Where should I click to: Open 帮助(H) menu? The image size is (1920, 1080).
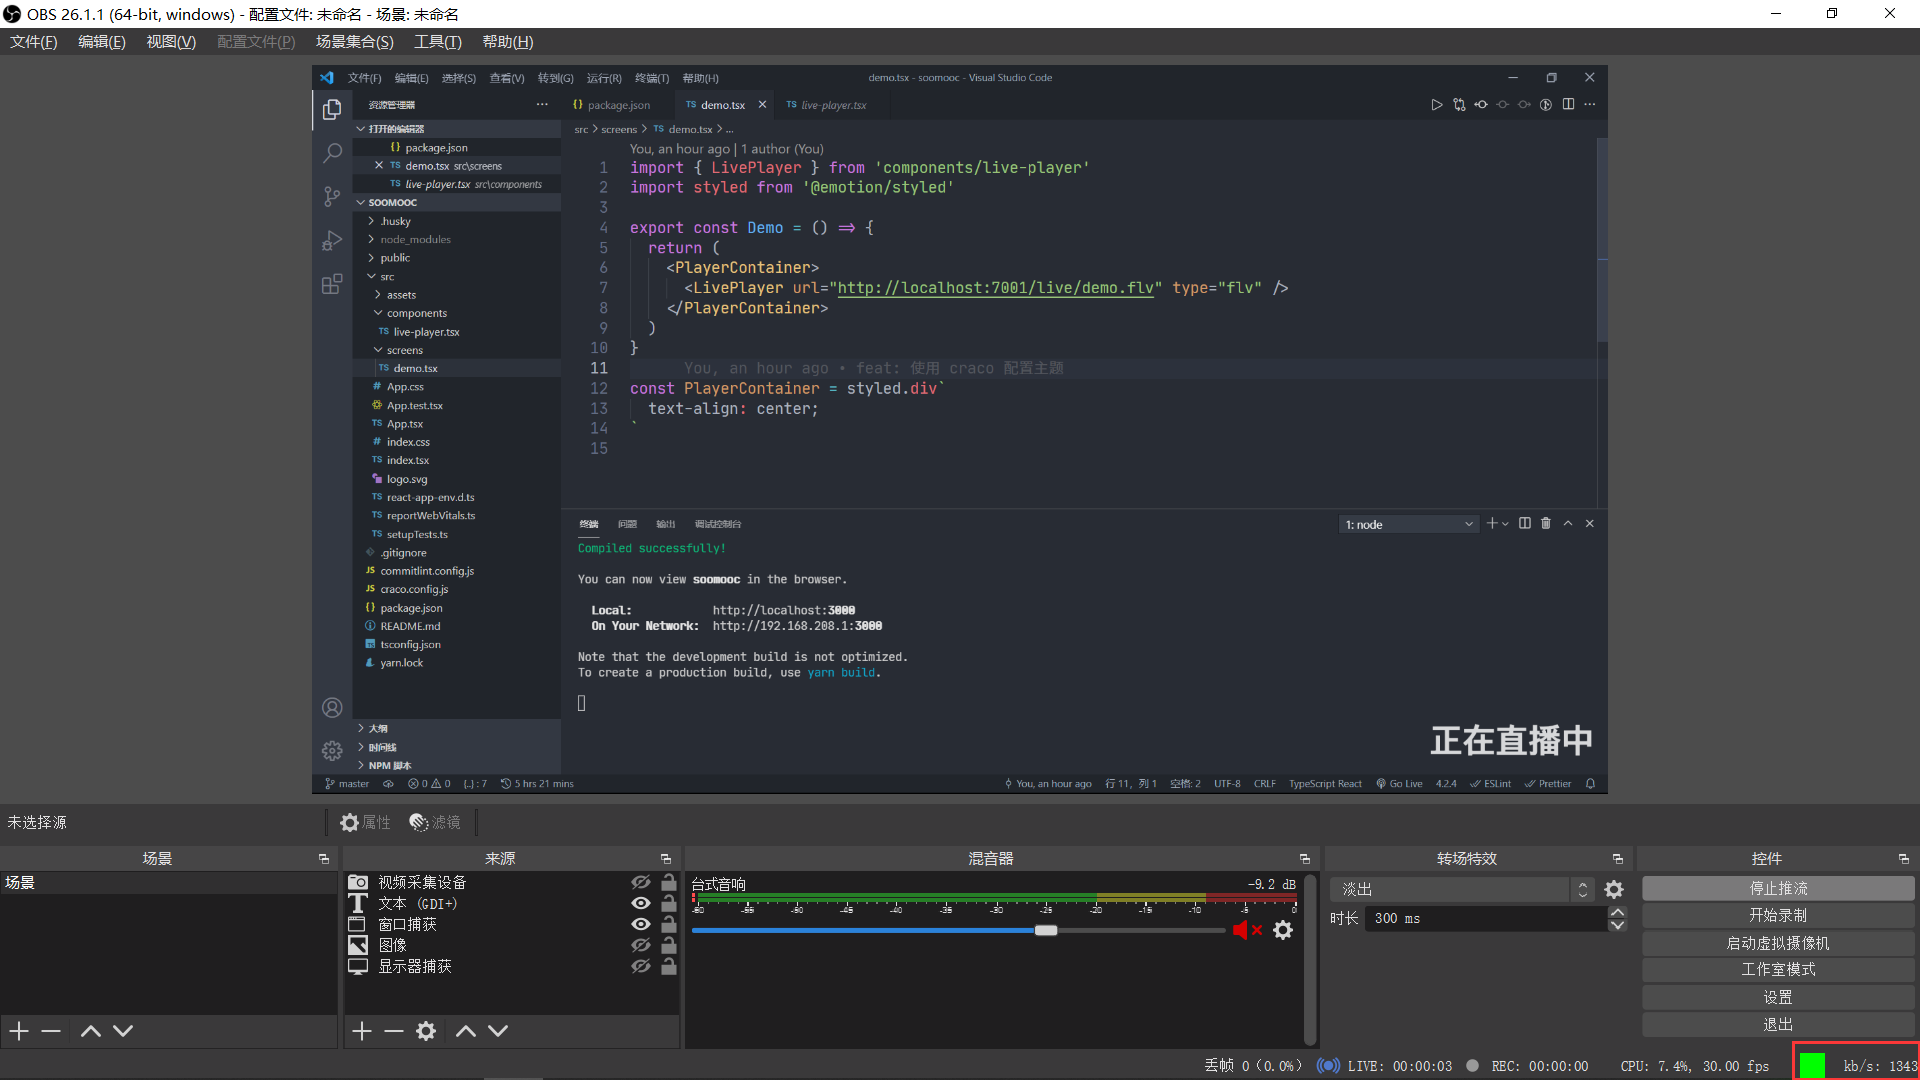point(508,42)
